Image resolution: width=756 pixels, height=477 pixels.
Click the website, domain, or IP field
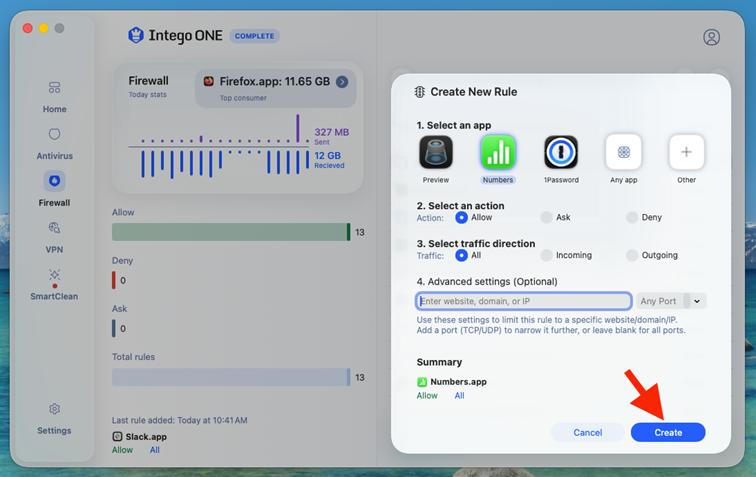pos(524,301)
